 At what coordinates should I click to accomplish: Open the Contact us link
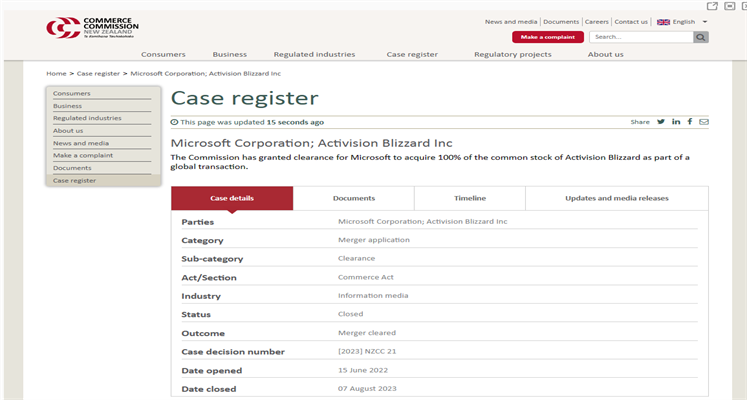point(631,22)
